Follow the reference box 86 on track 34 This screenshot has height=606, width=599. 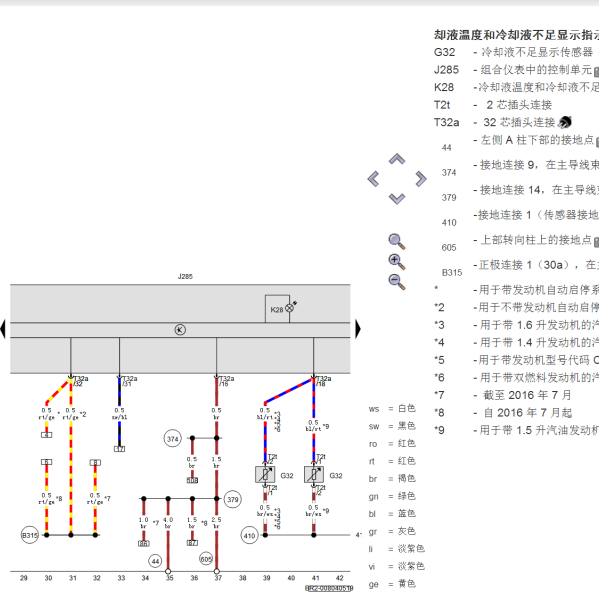coord(144,543)
